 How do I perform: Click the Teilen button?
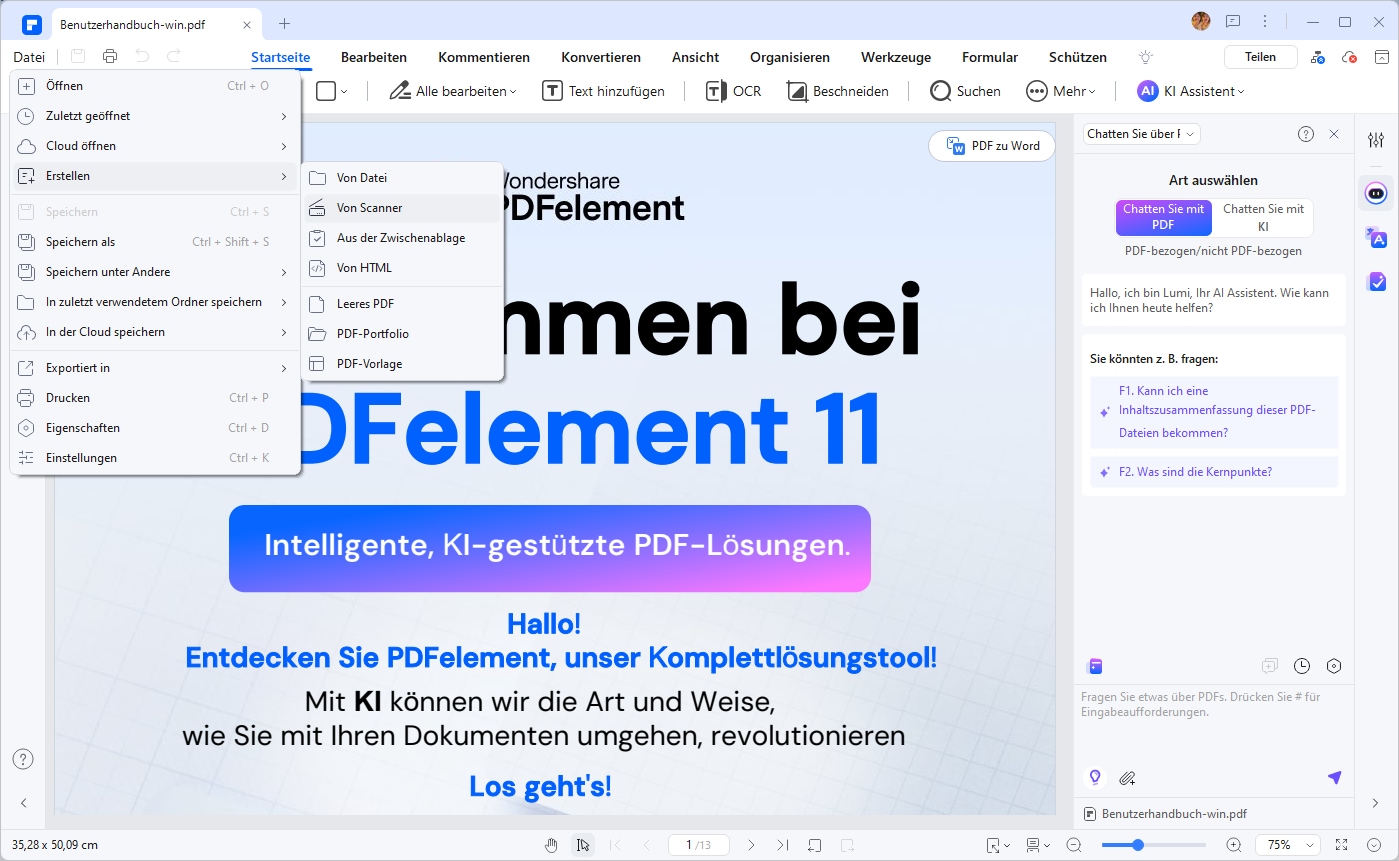point(1260,57)
